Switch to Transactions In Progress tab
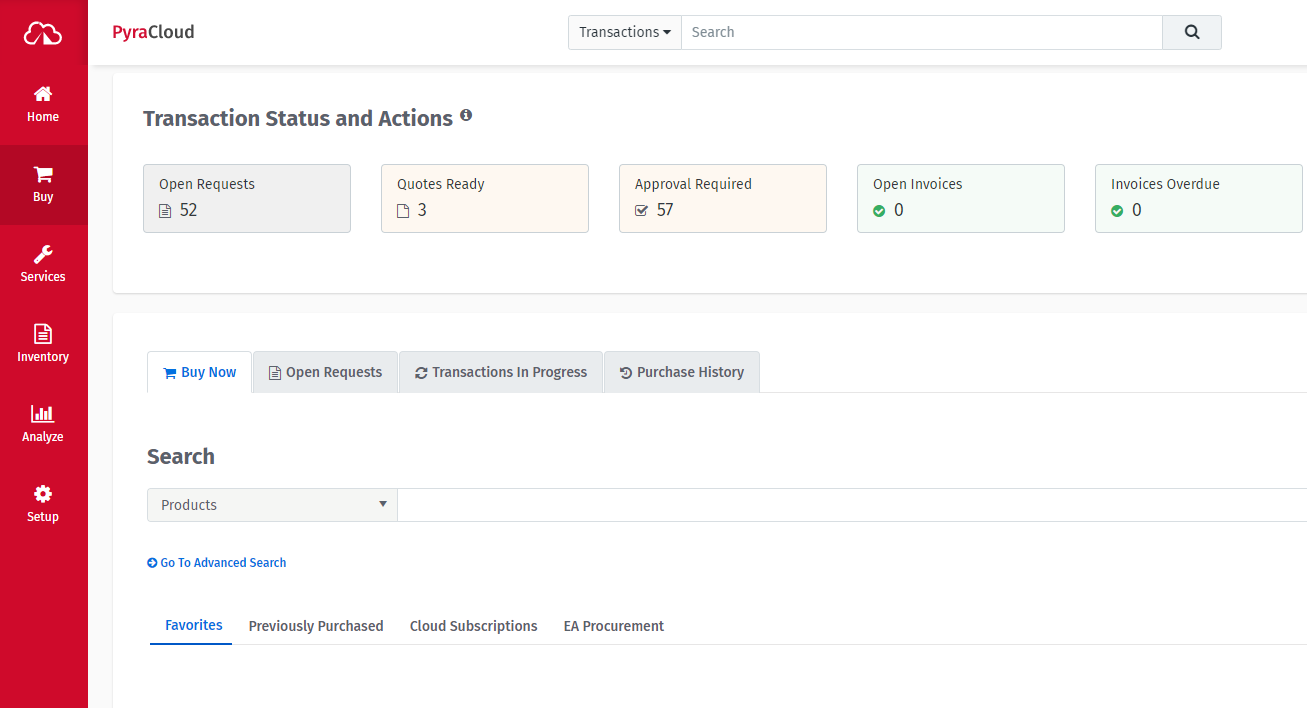 click(500, 372)
